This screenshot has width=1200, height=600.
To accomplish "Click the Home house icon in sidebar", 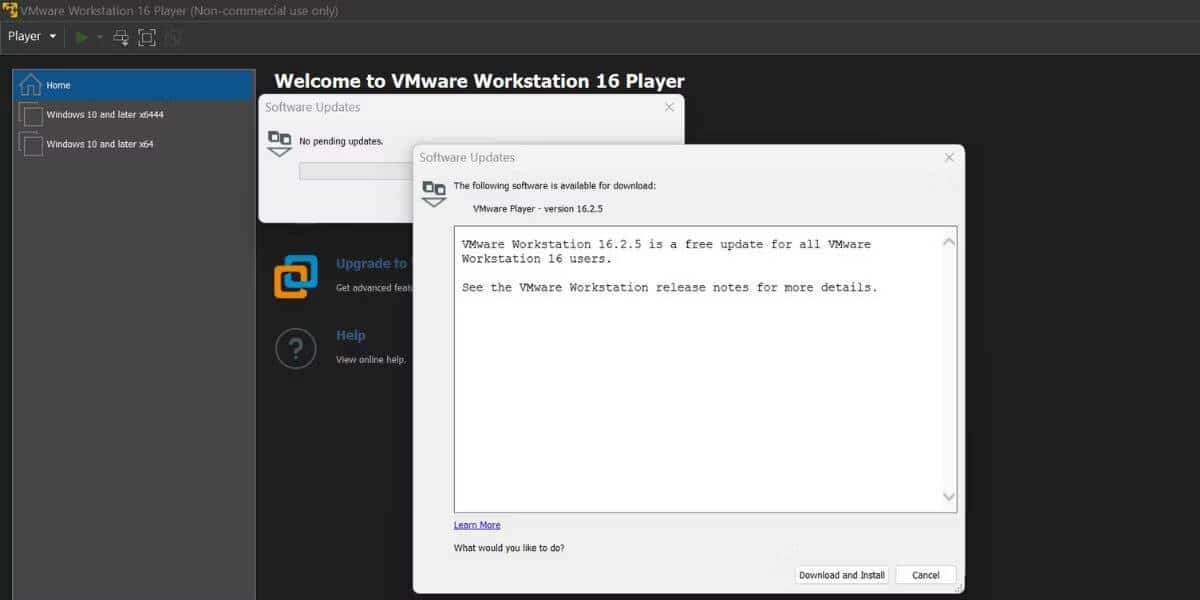I will 33,85.
